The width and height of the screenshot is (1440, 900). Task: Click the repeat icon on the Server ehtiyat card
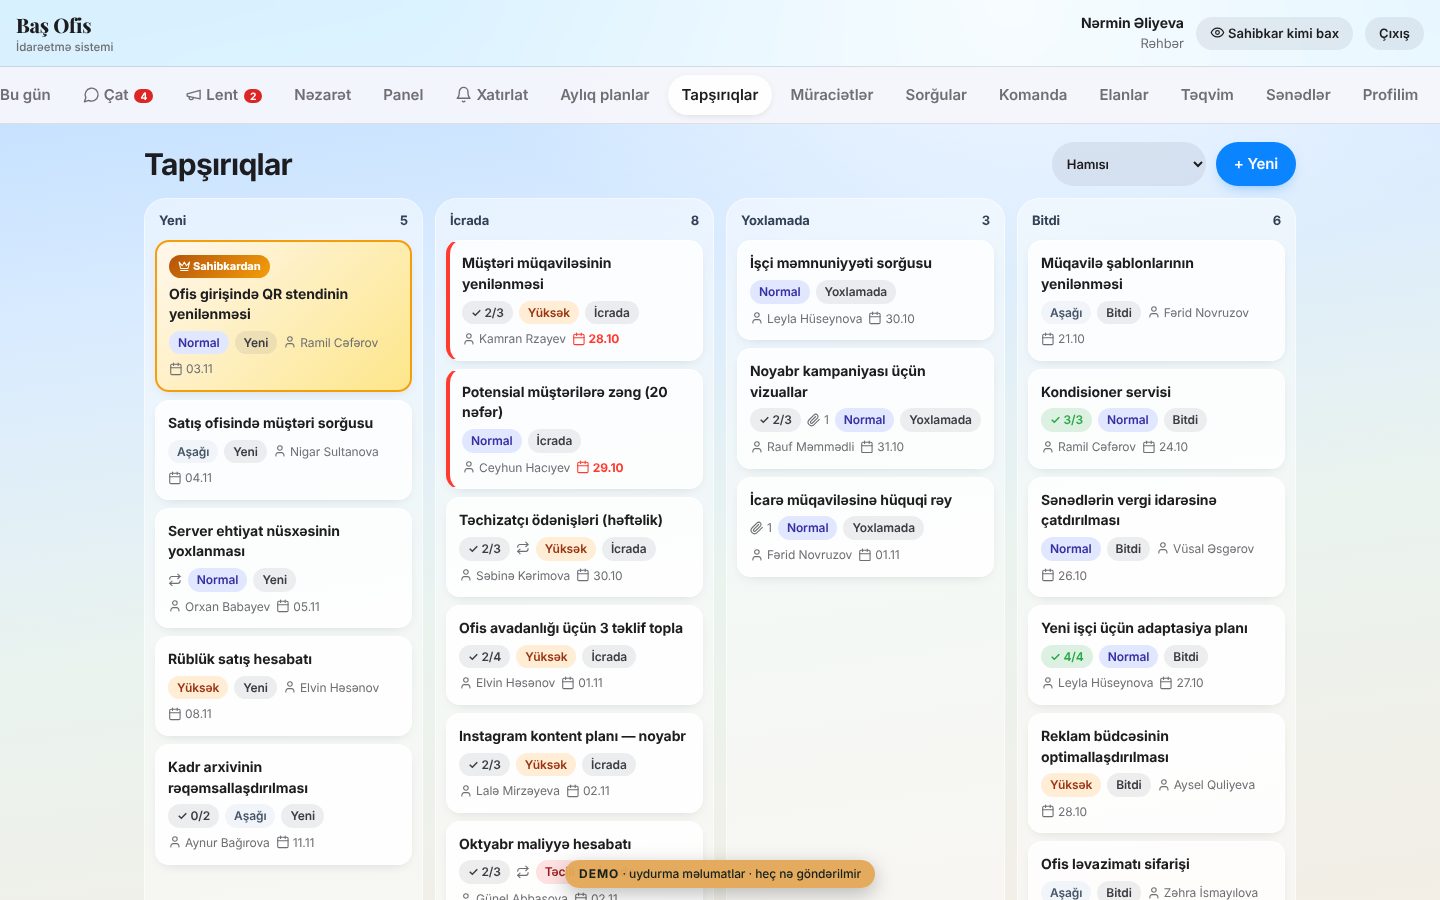tap(175, 580)
